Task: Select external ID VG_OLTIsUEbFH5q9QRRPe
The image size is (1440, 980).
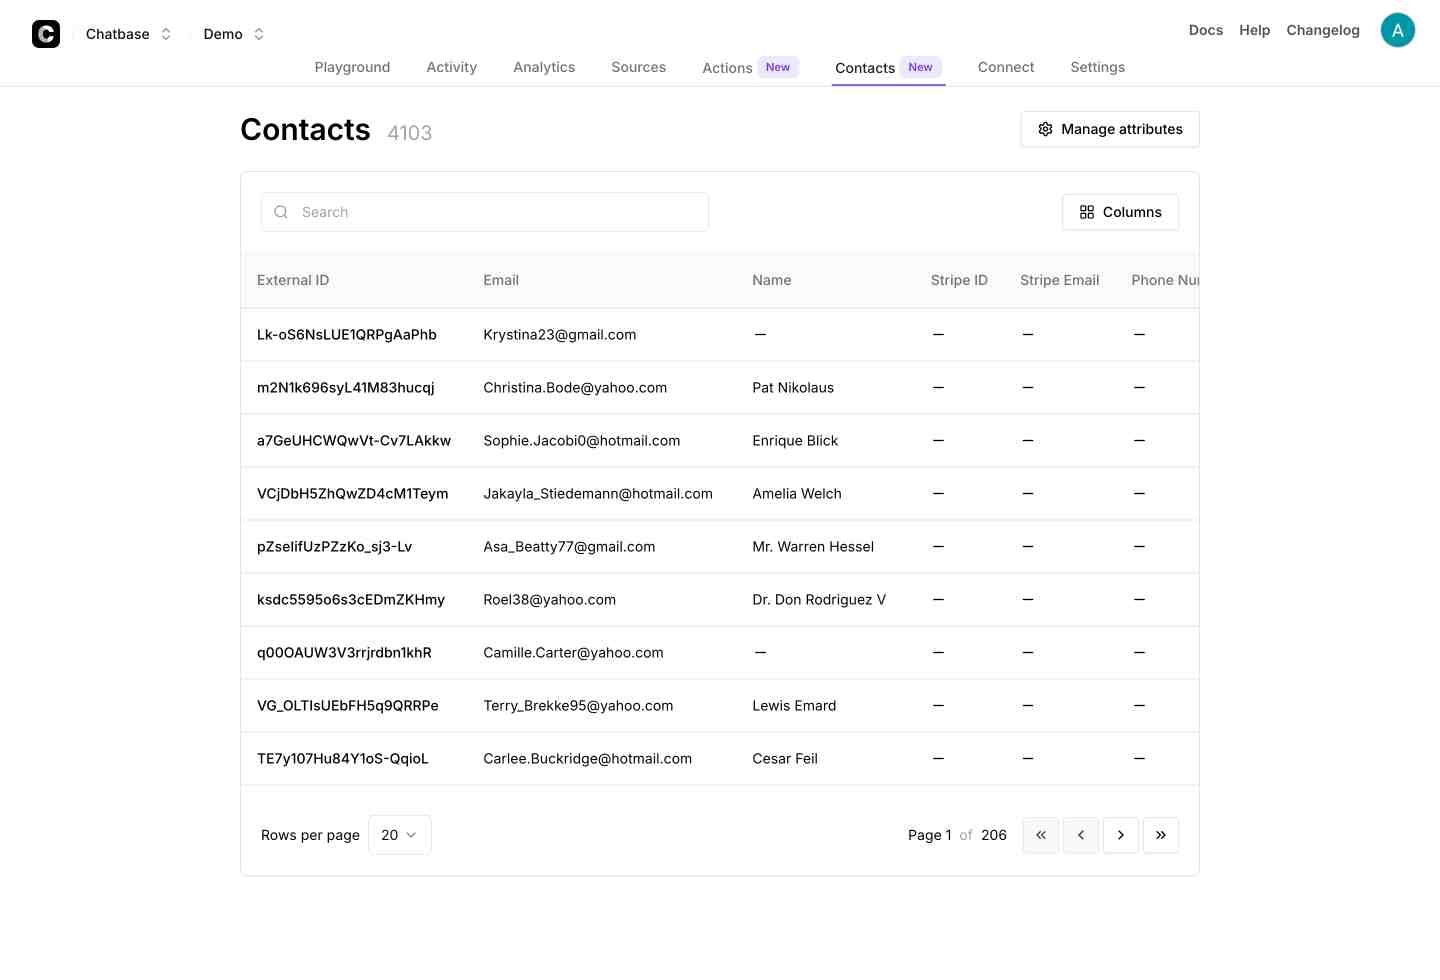Action: click(348, 705)
